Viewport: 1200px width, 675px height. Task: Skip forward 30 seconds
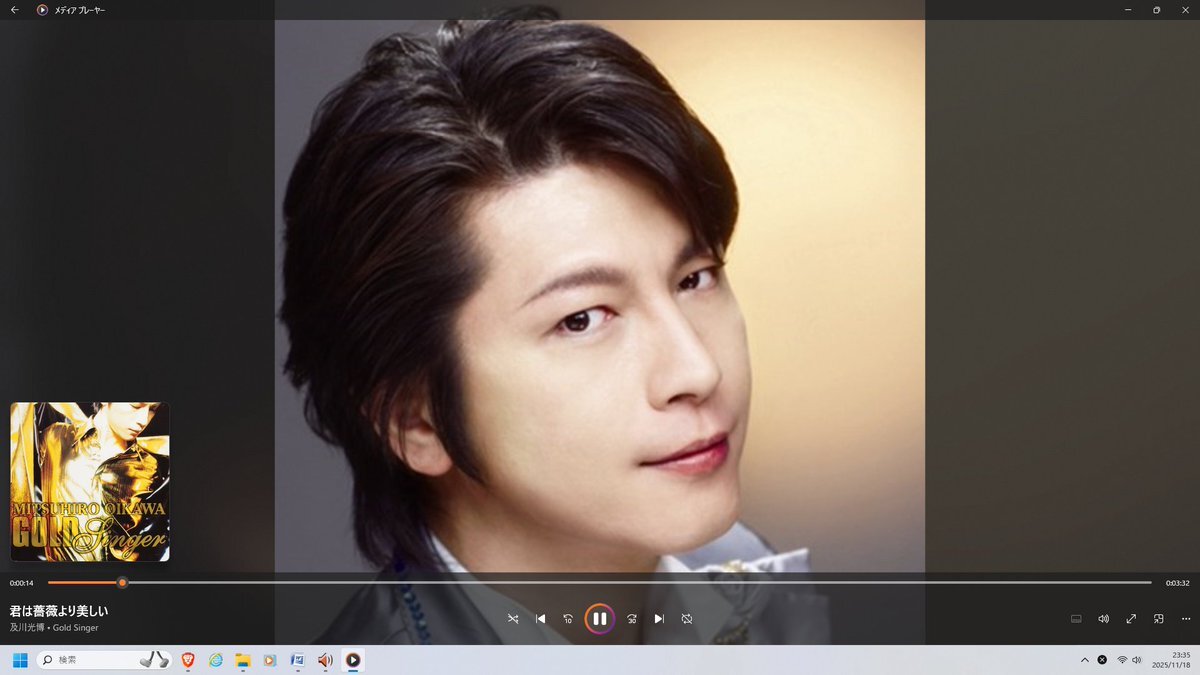(x=632, y=619)
